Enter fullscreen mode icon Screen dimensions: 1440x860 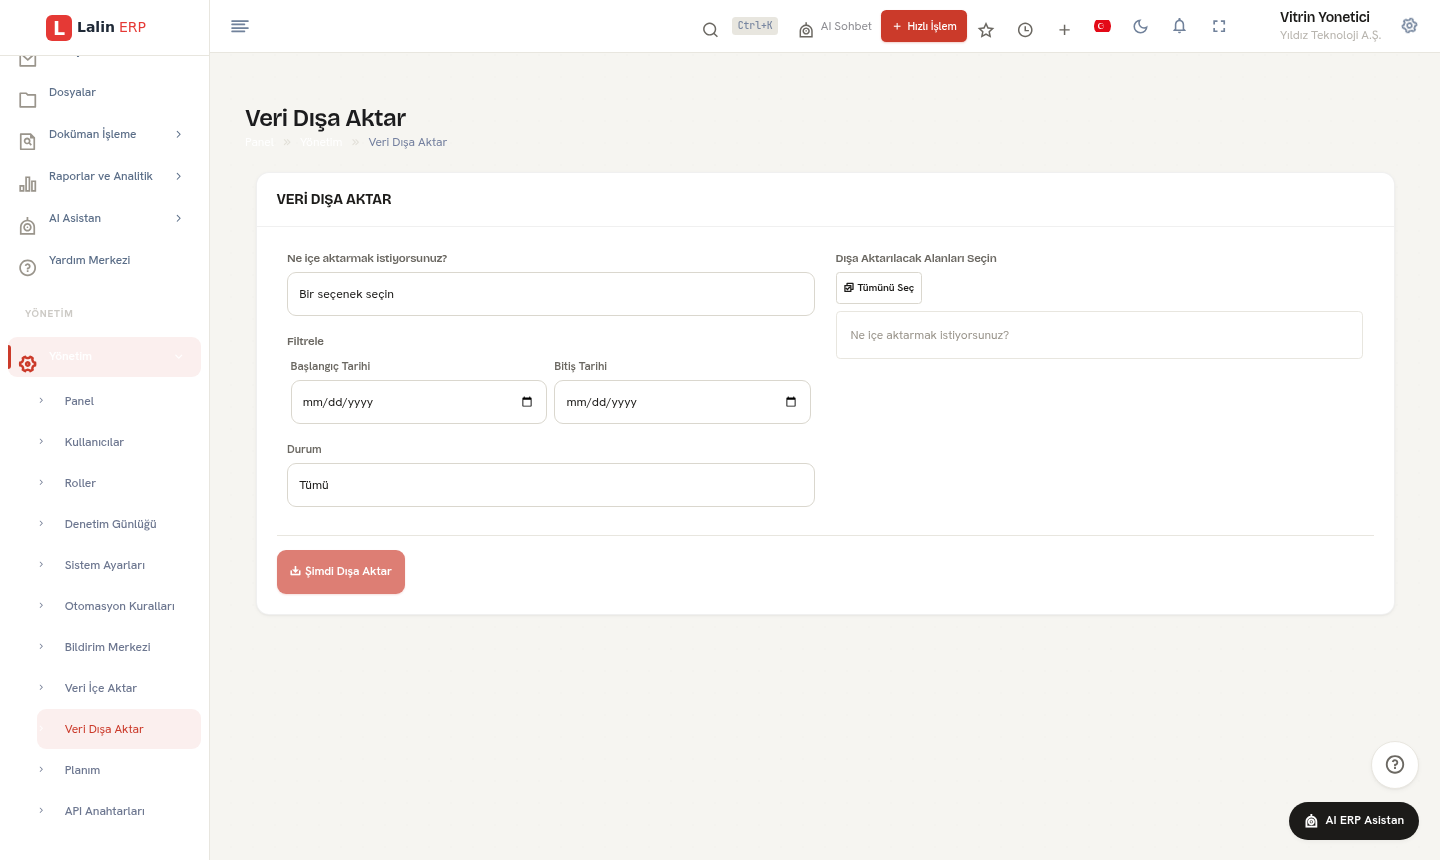coord(1219,26)
